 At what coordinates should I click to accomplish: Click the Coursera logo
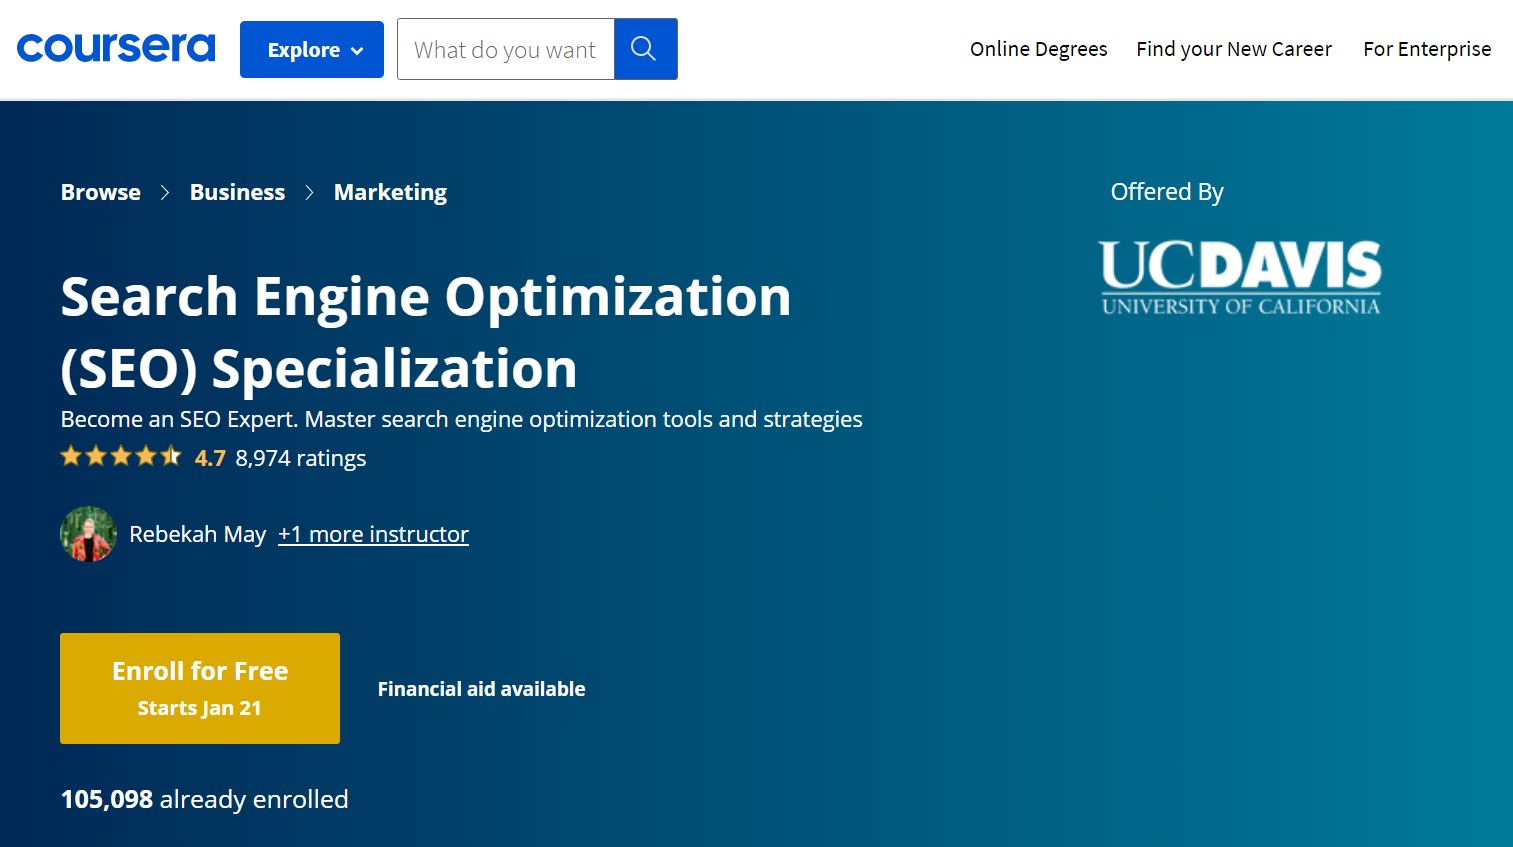[x=115, y=47]
